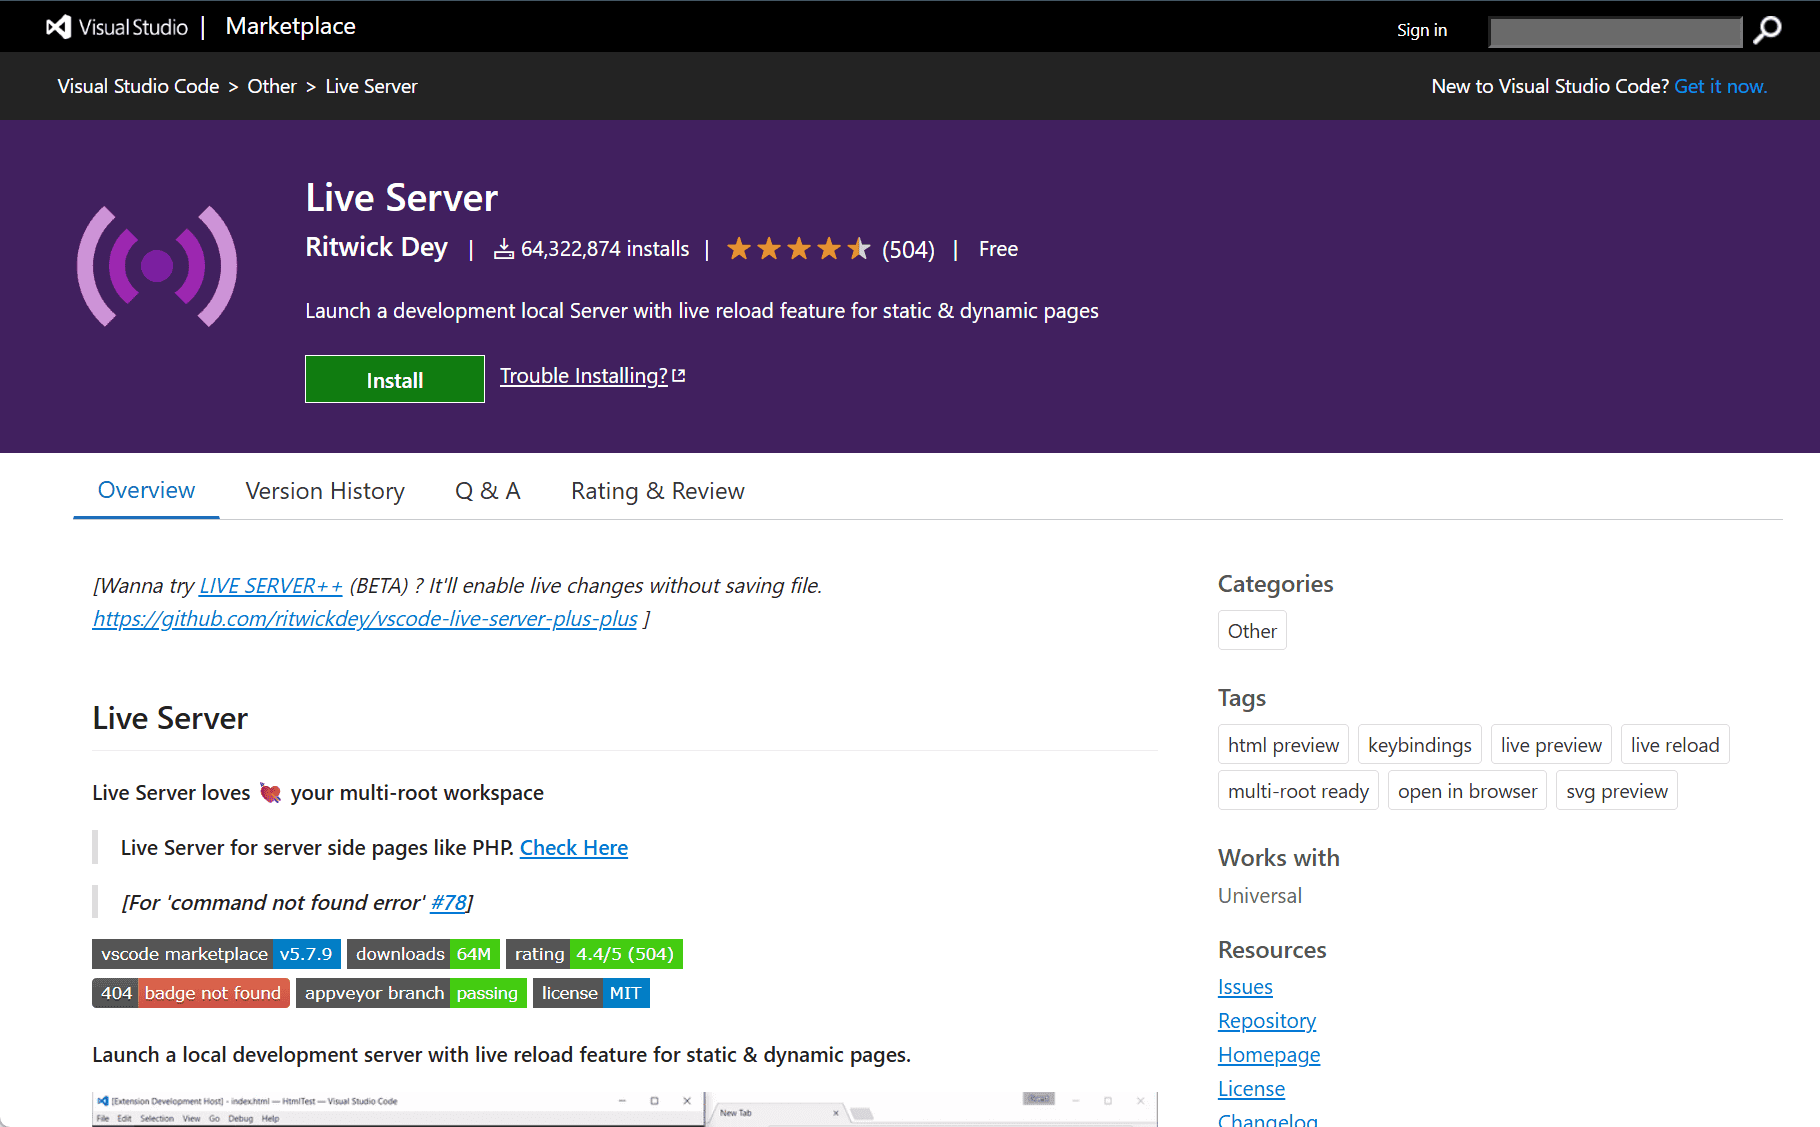Click the Sign in option

pos(1421,30)
